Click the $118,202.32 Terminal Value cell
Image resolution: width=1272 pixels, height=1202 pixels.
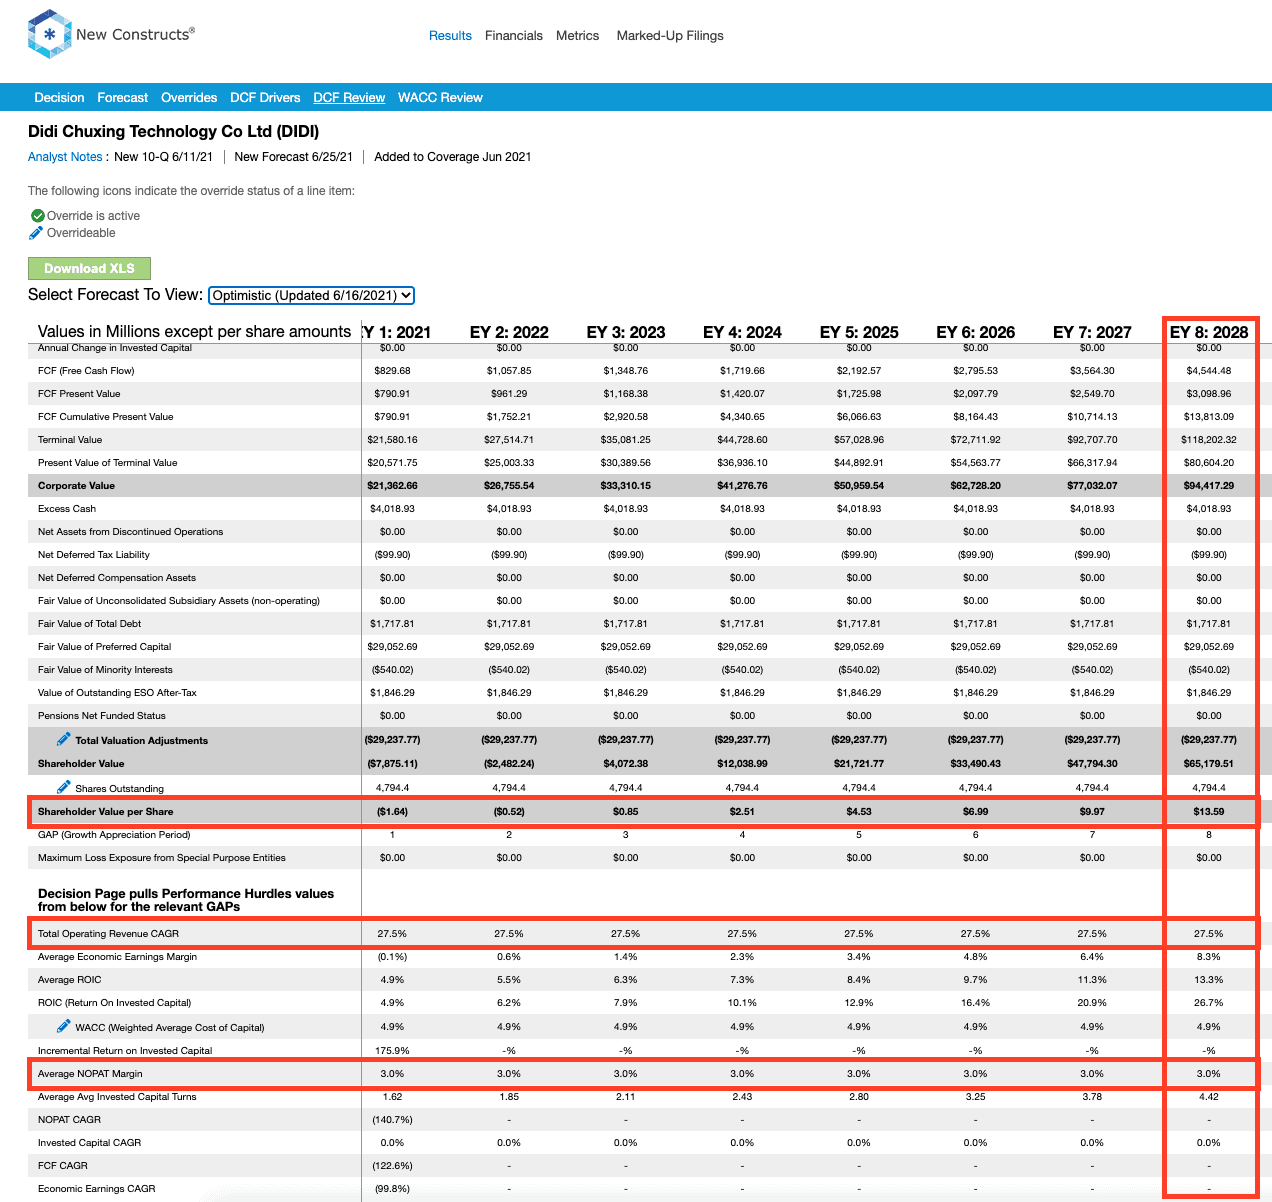1209,440
